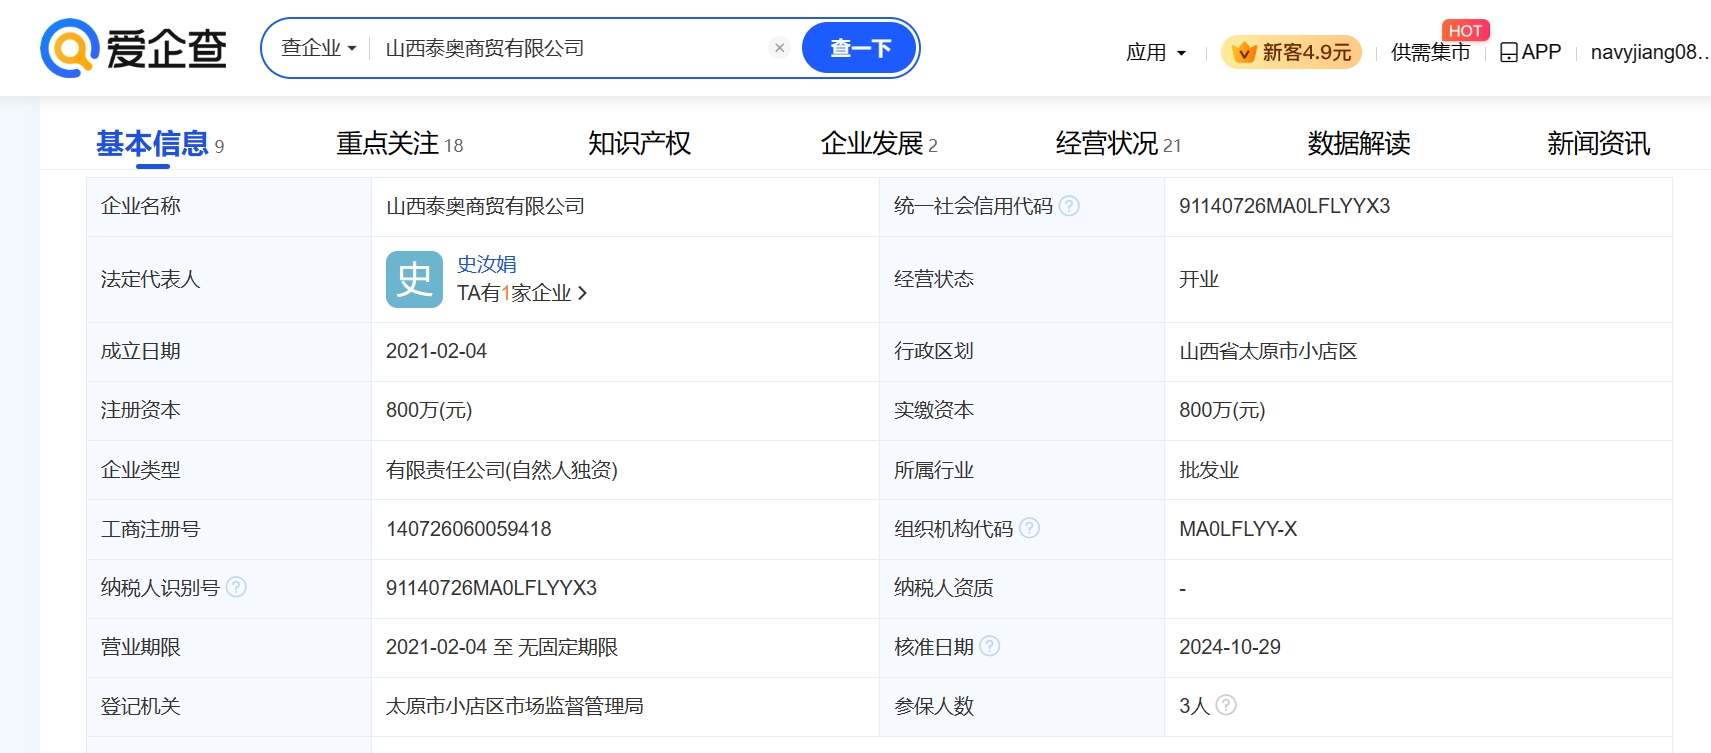
Task: Select the 太原市小店区市场监督管理局 text
Action: click(x=515, y=706)
